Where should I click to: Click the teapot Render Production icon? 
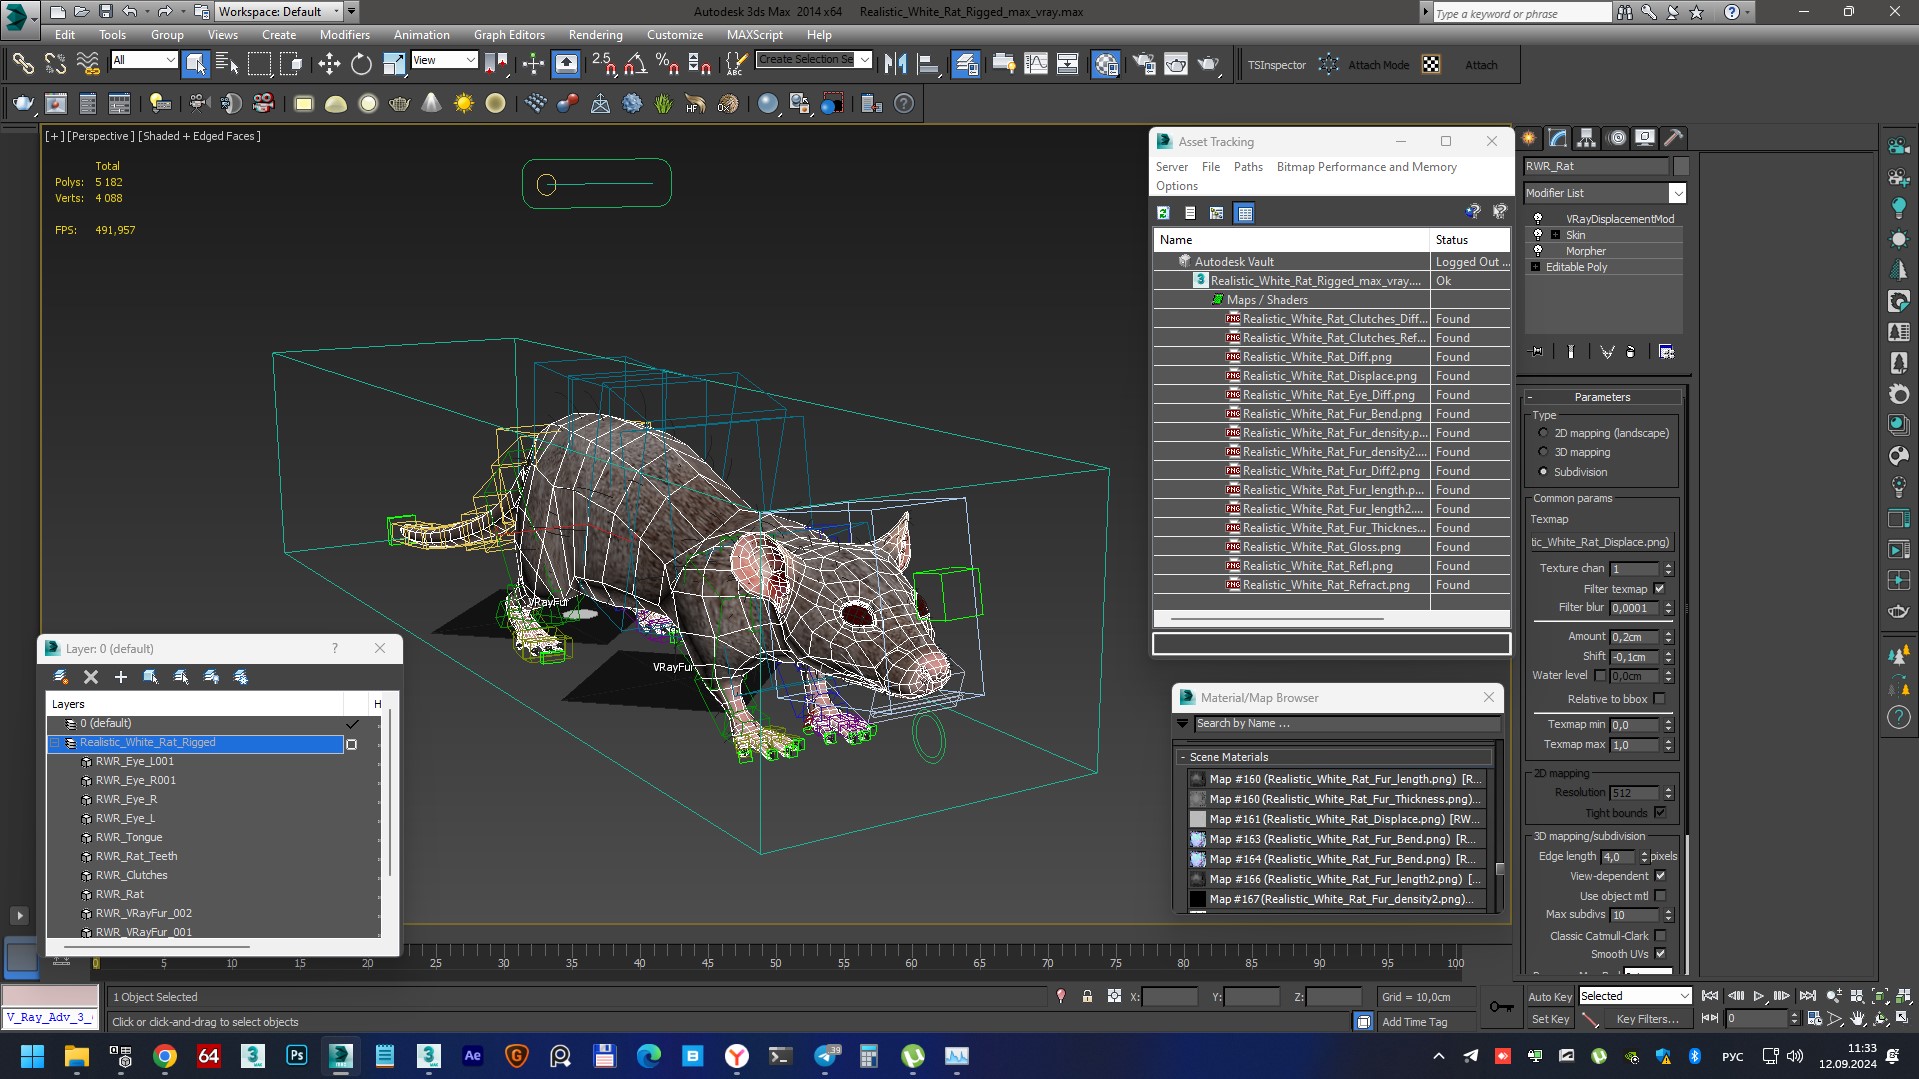coord(1208,65)
